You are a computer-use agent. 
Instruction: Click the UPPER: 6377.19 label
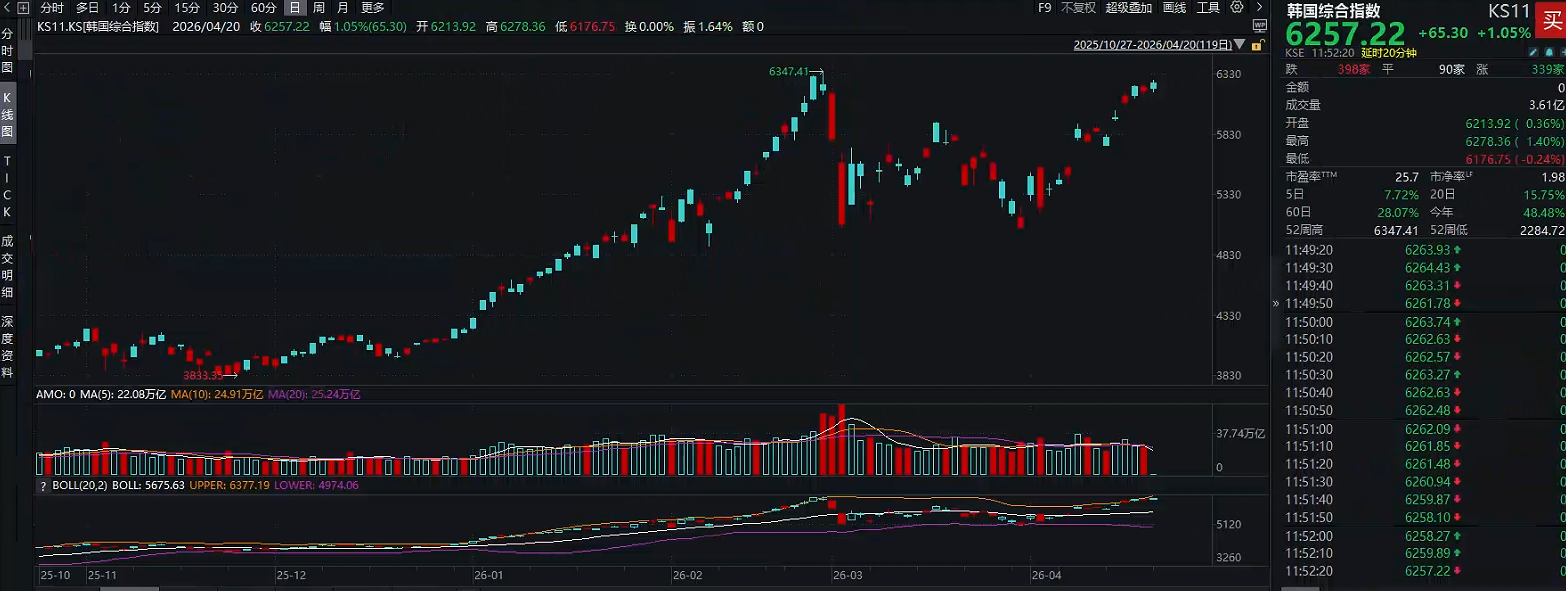(231, 485)
